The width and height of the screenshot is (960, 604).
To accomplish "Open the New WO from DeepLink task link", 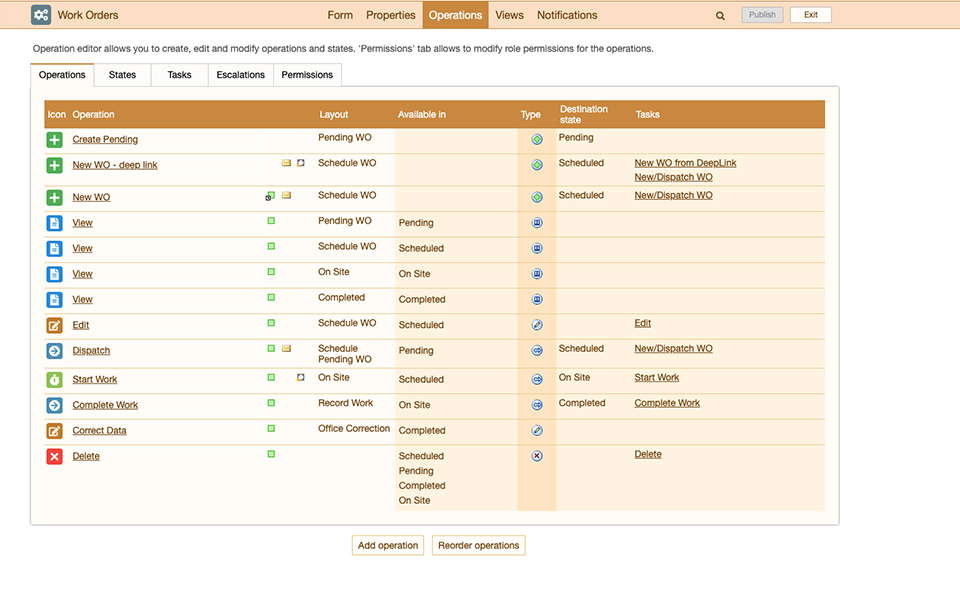I will click(685, 163).
